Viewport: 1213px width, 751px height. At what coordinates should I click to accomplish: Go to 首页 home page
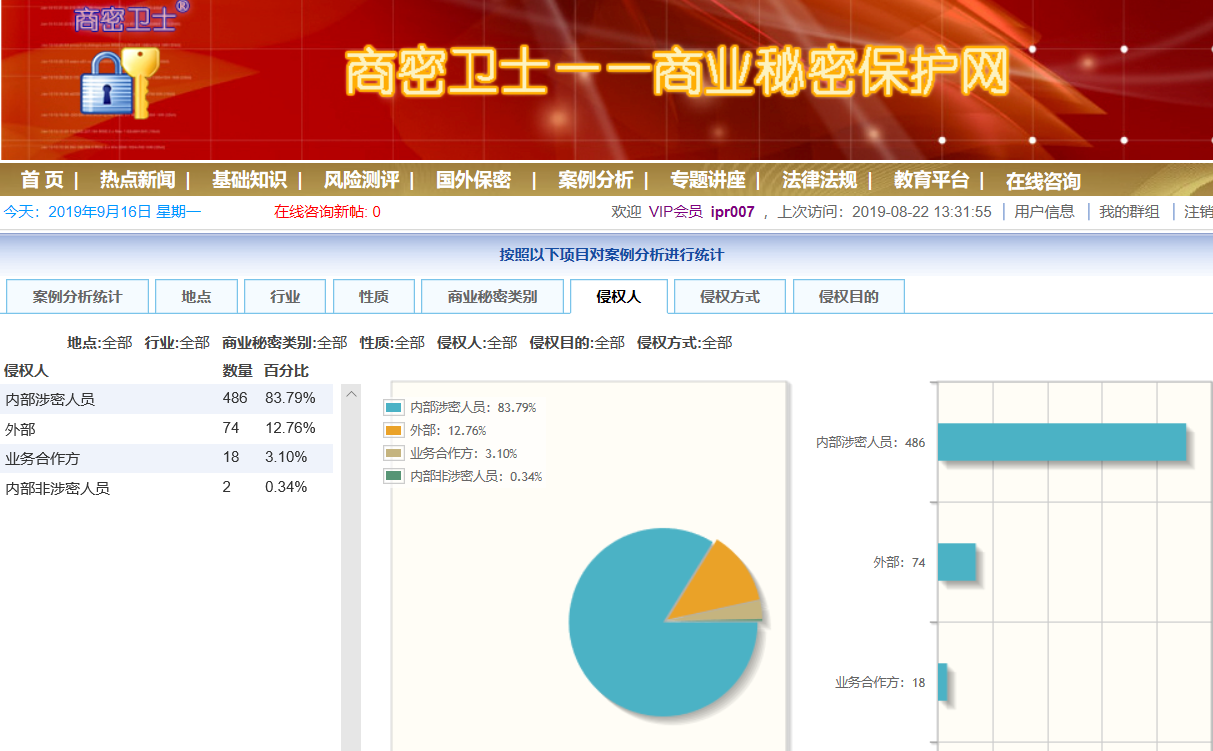click(x=42, y=180)
